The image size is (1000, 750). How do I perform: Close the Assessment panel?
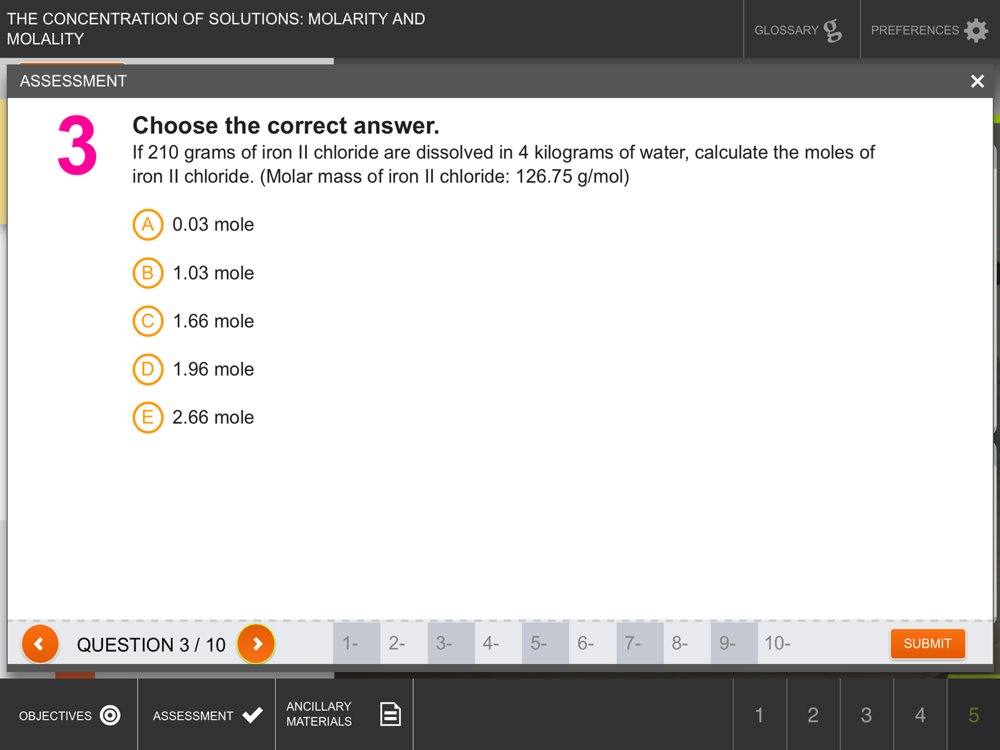pos(977,81)
